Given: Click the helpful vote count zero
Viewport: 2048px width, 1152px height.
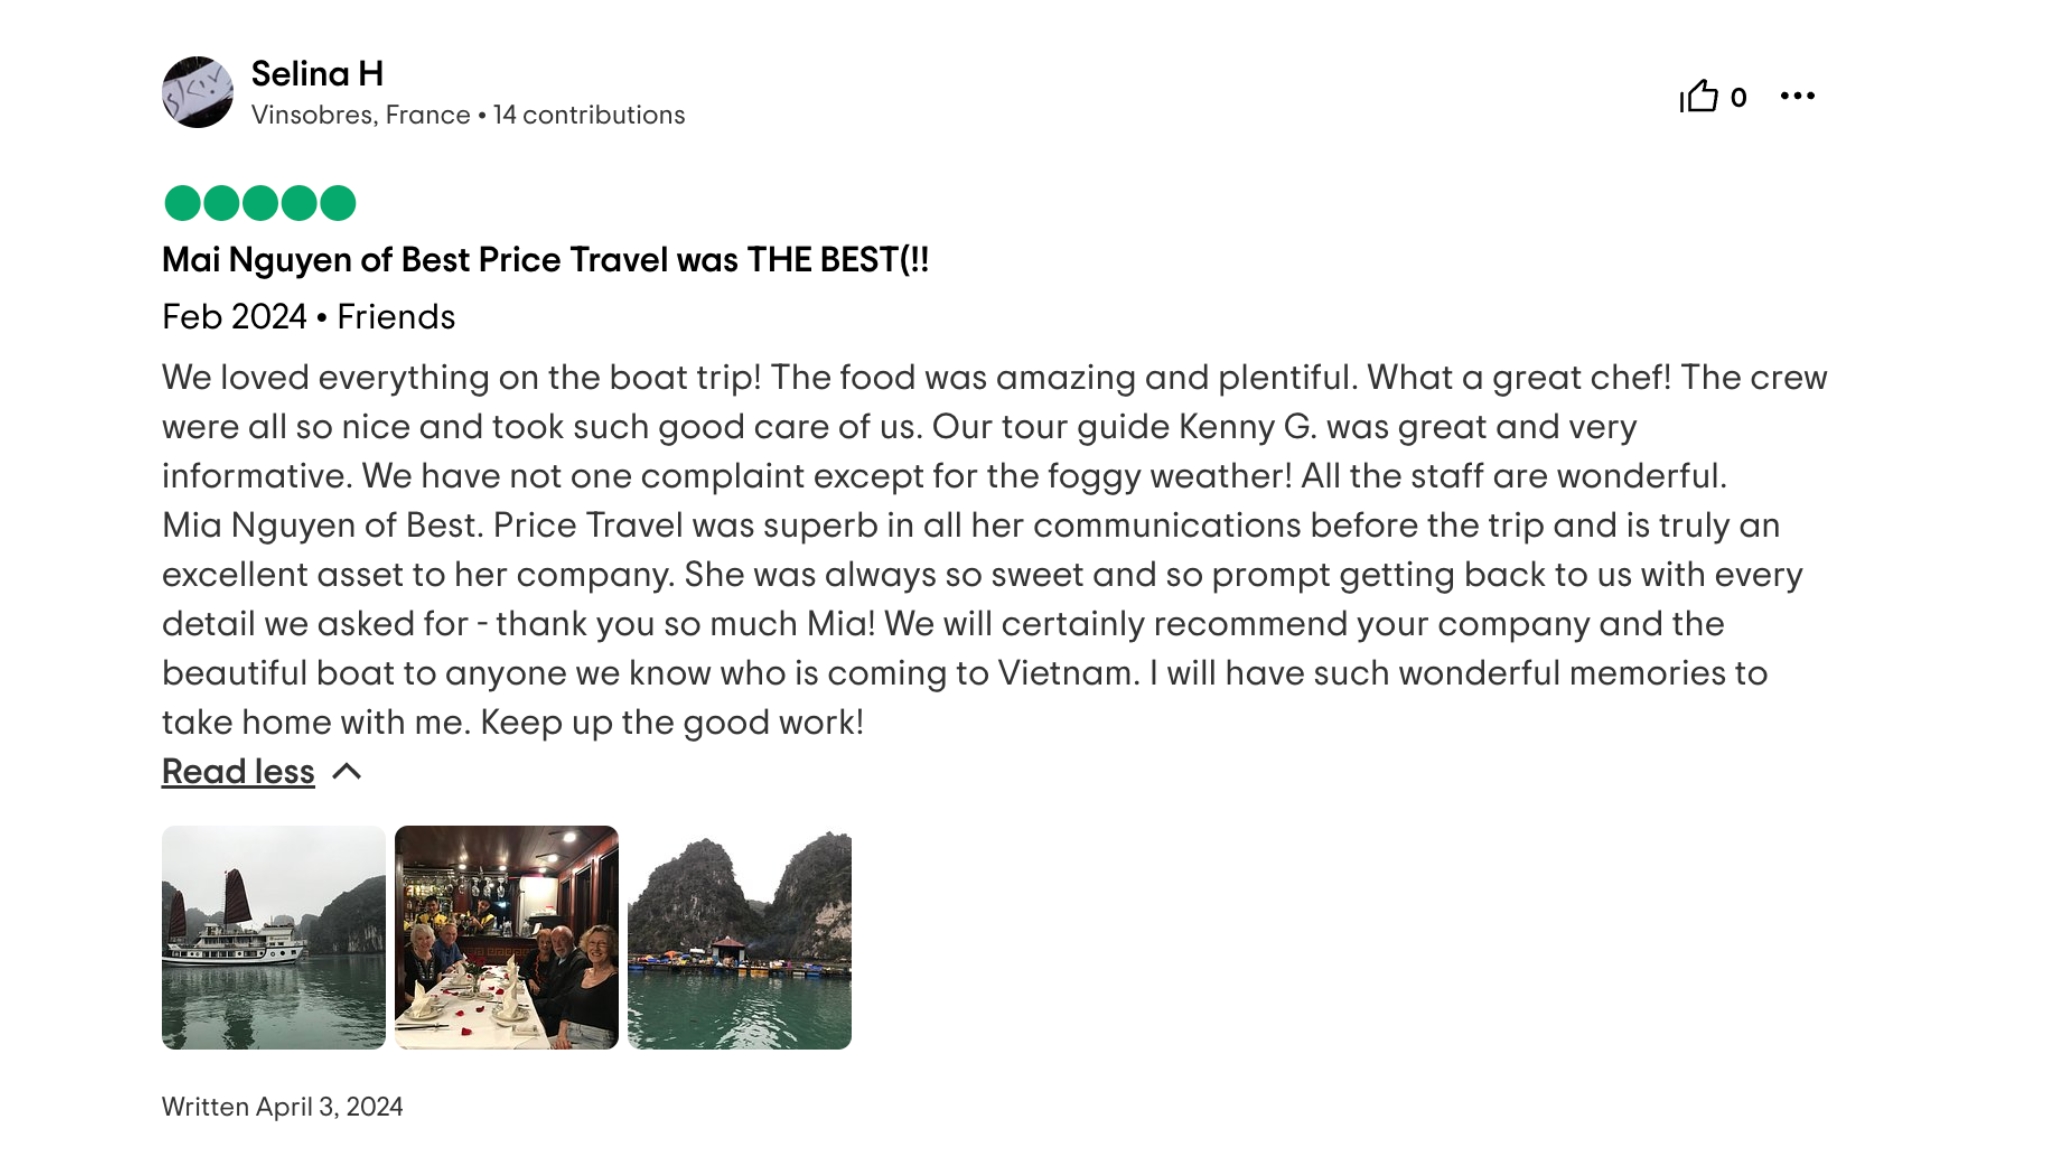Looking at the screenshot, I should pos(1737,95).
